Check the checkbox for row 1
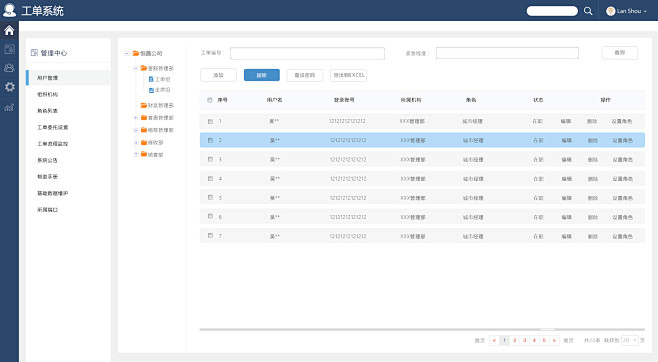 click(x=210, y=121)
